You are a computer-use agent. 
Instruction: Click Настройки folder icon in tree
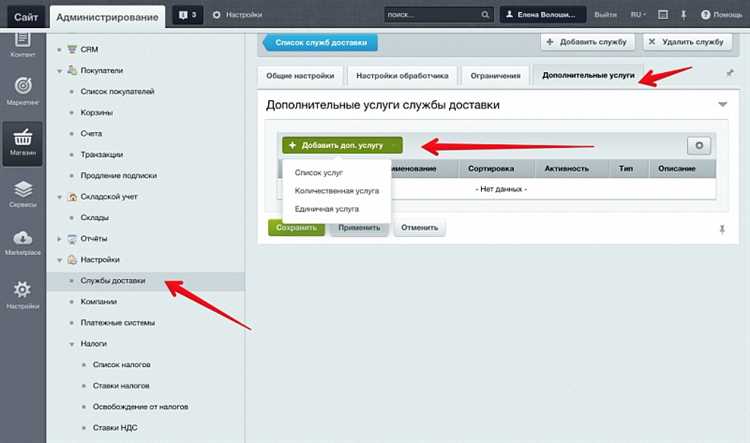click(72, 260)
